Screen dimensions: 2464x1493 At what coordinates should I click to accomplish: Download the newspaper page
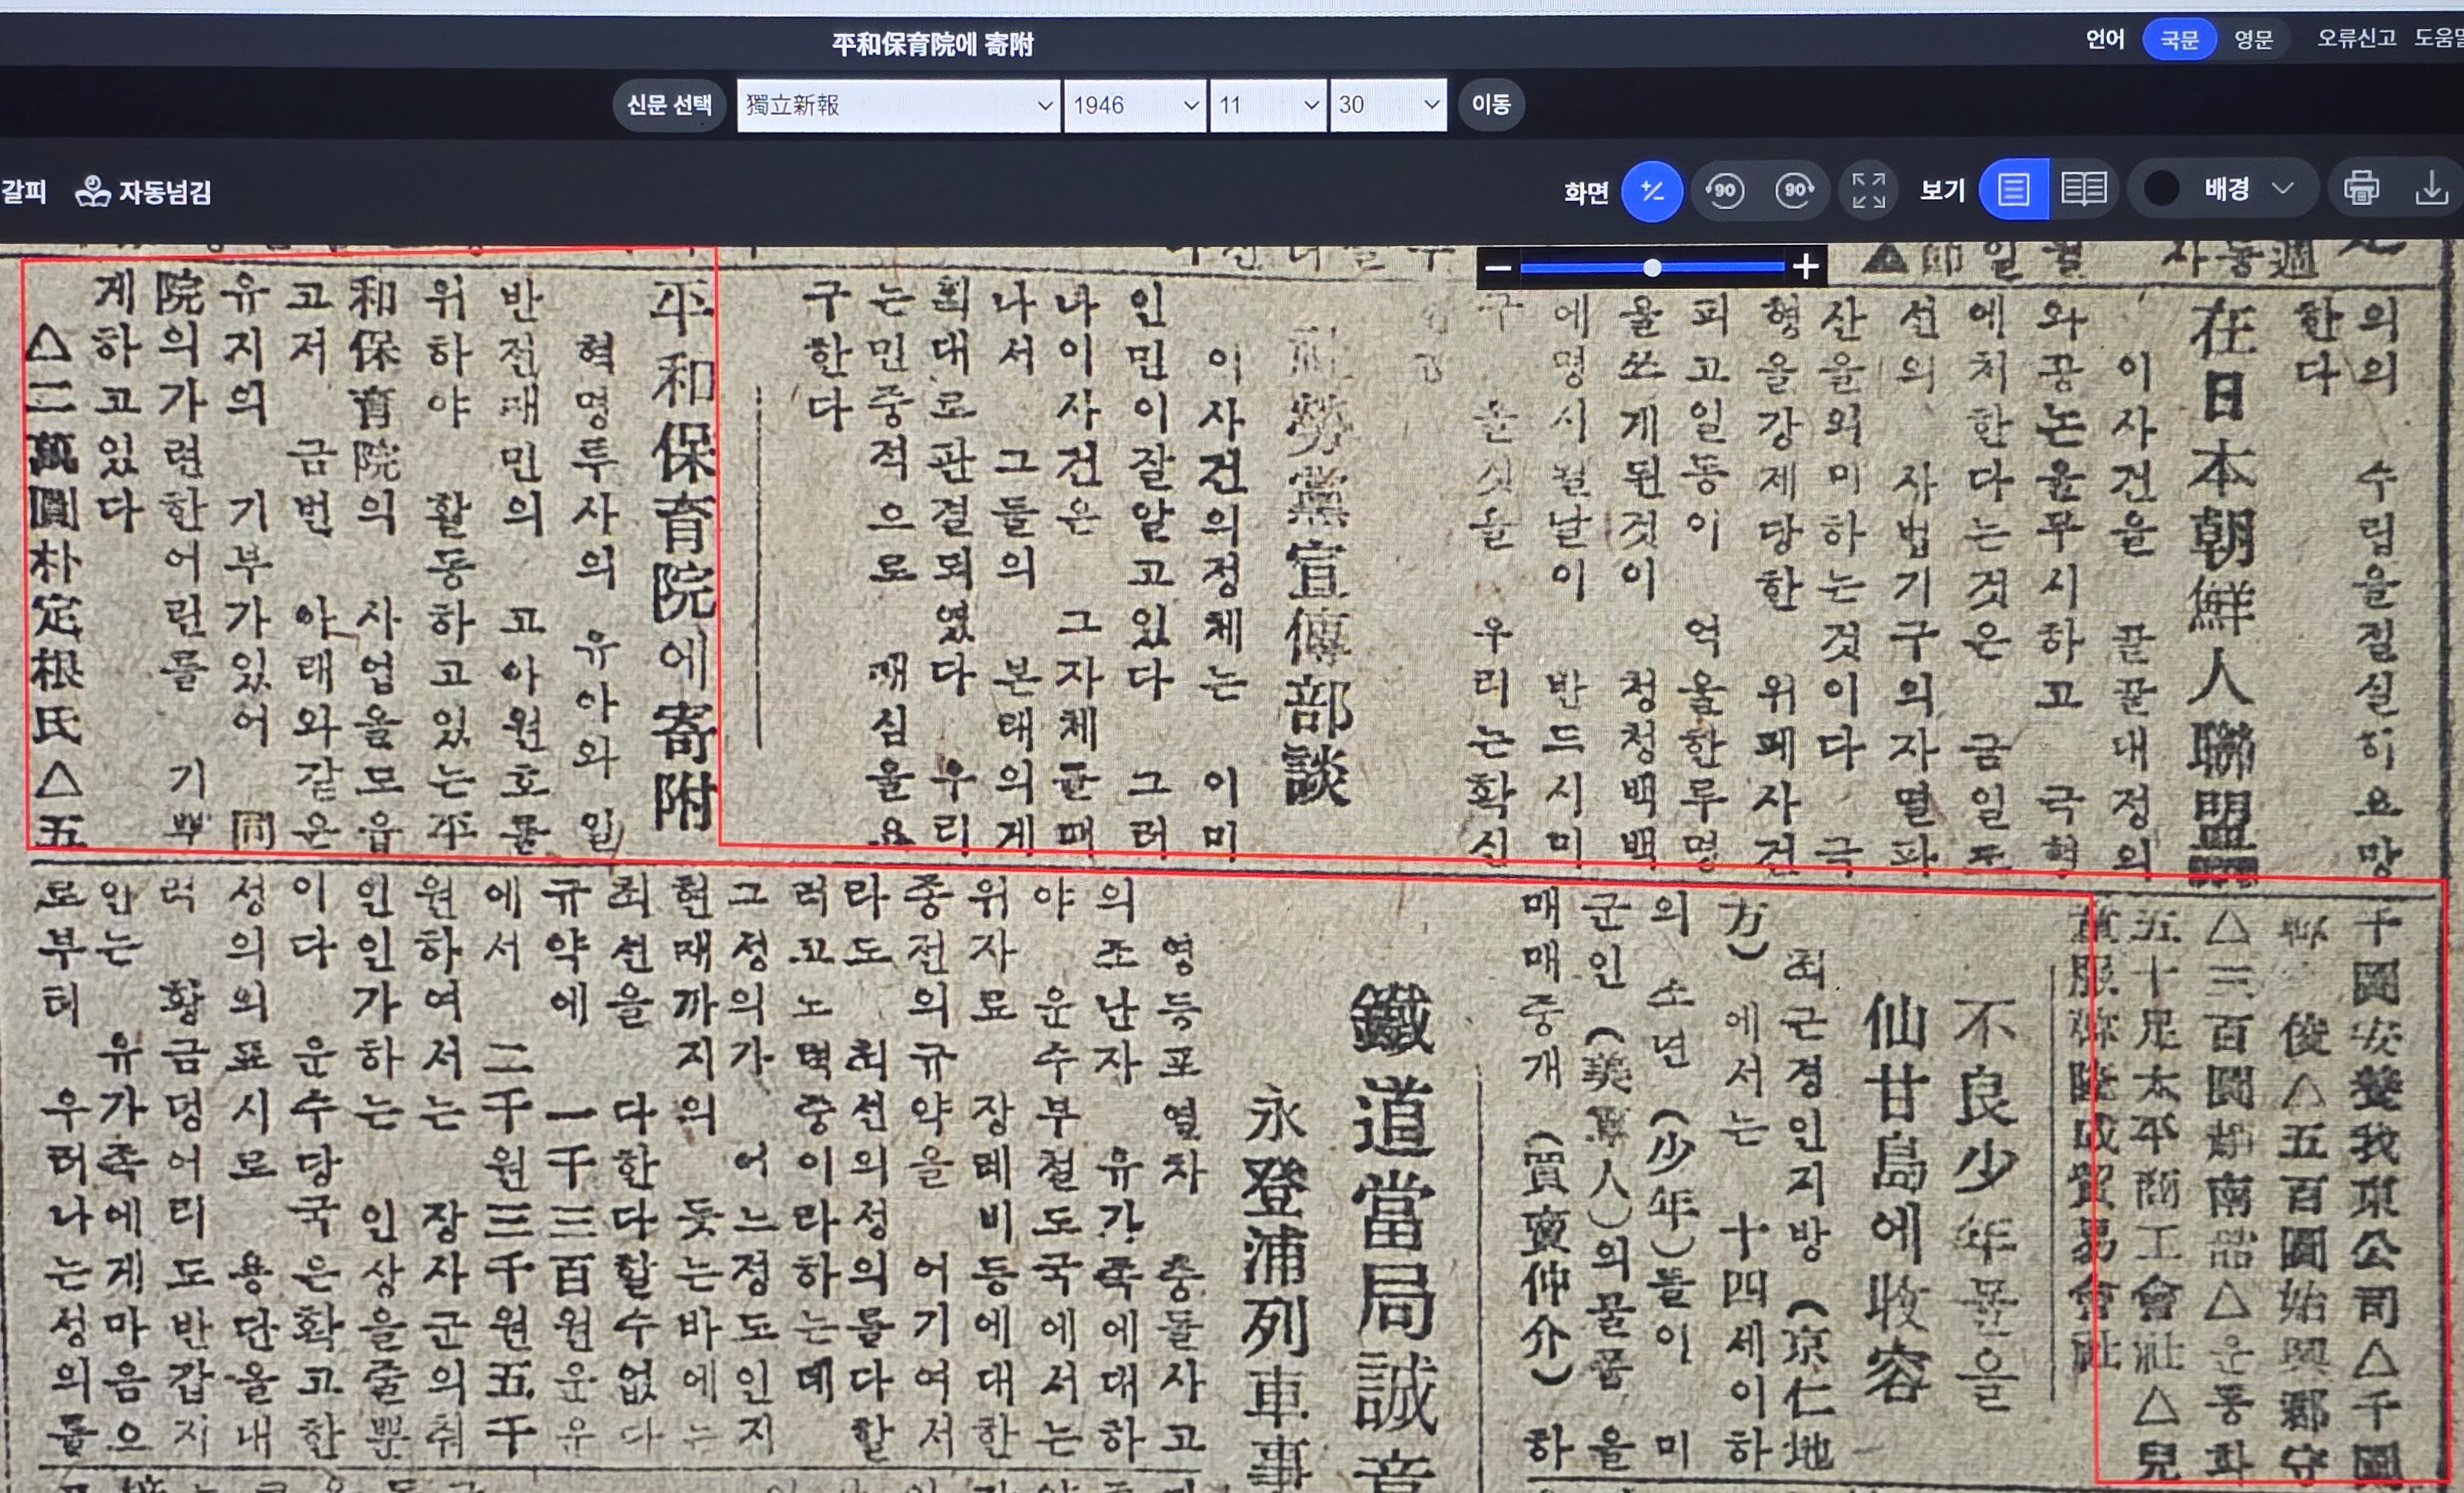tap(2432, 189)
